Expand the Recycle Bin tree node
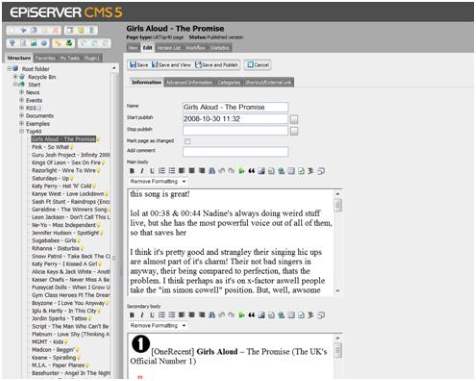This screenshot has width=476, height=381. [15, 77]
